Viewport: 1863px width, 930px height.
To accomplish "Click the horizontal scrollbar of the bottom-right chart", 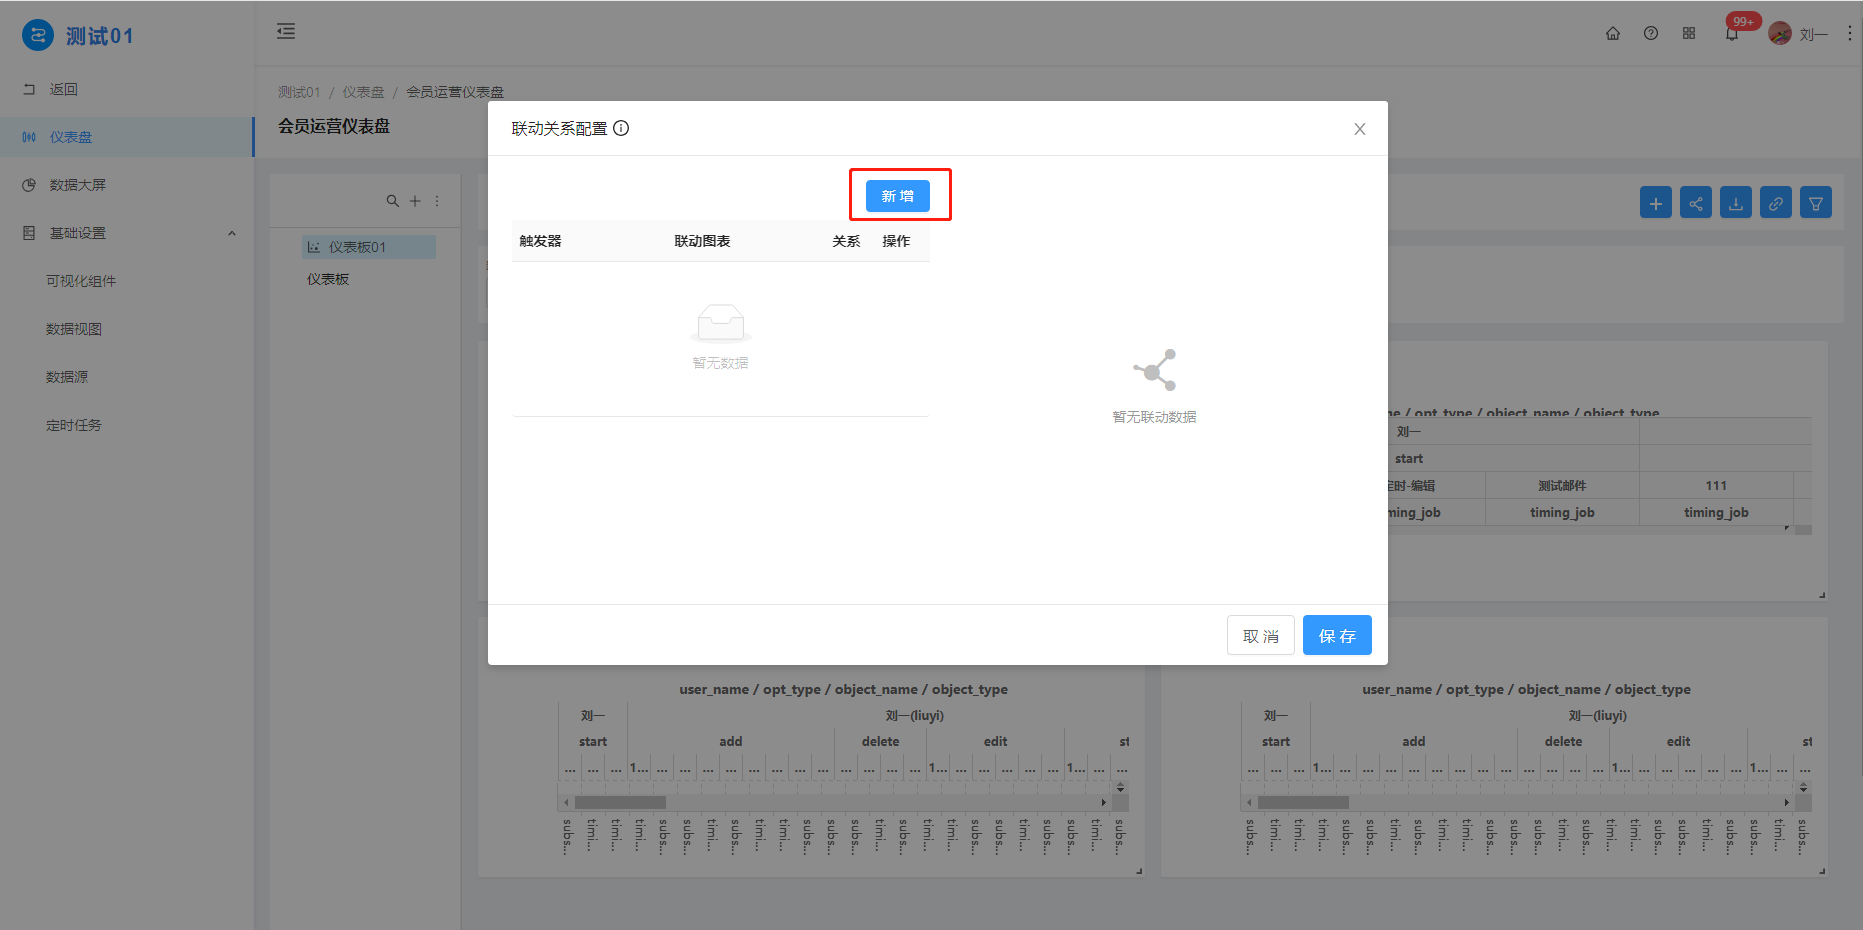I will coord(1303,802).
